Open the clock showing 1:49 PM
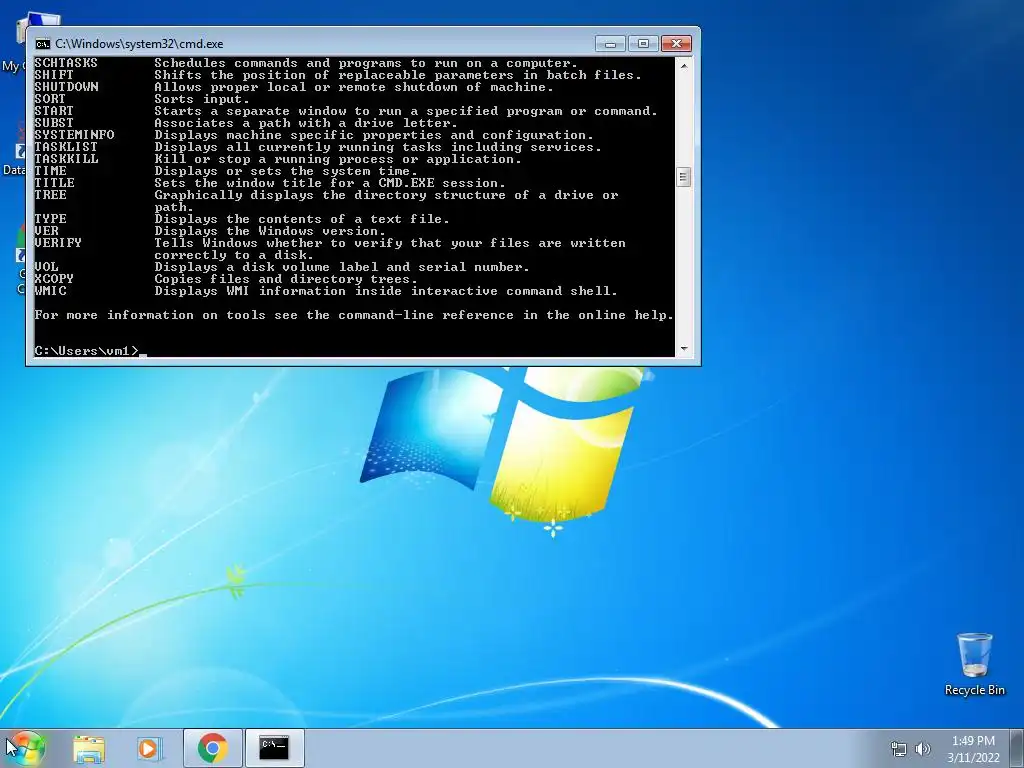This screenshot has width=1024, height=768. click(x=973, y=741)
